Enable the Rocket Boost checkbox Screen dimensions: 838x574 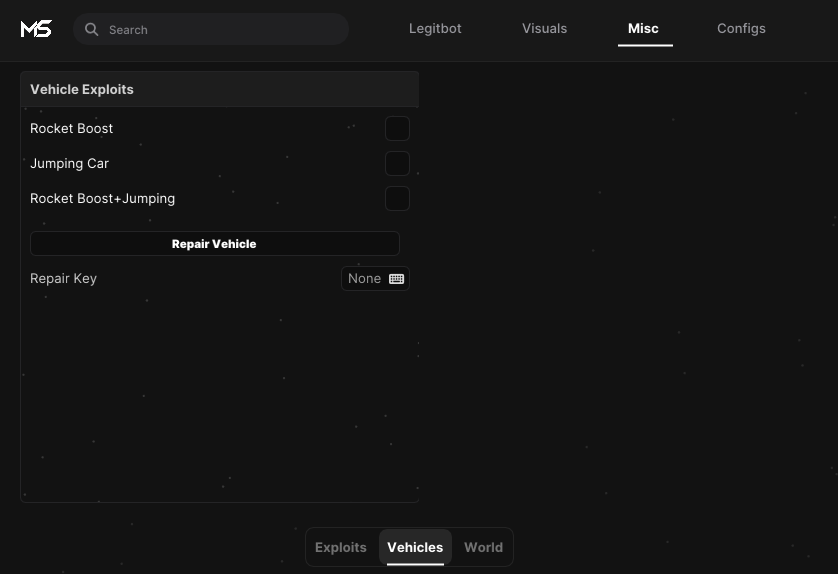pyautogui.click(x=398, y=128)
